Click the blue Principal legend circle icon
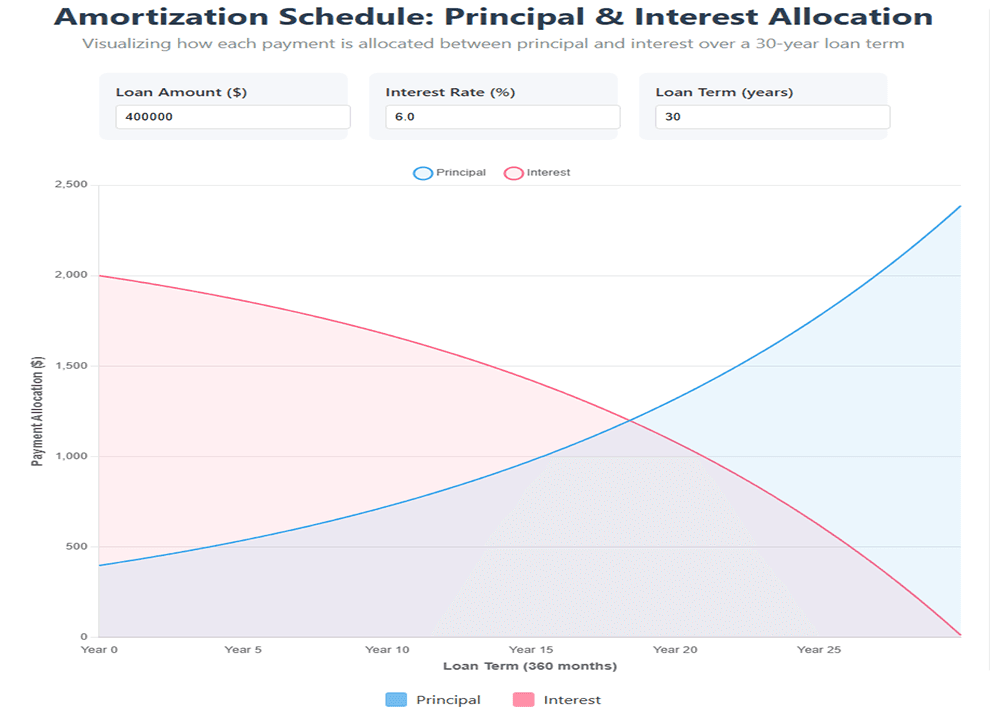This screenshot has height=720, width=990. coord(421,171)
